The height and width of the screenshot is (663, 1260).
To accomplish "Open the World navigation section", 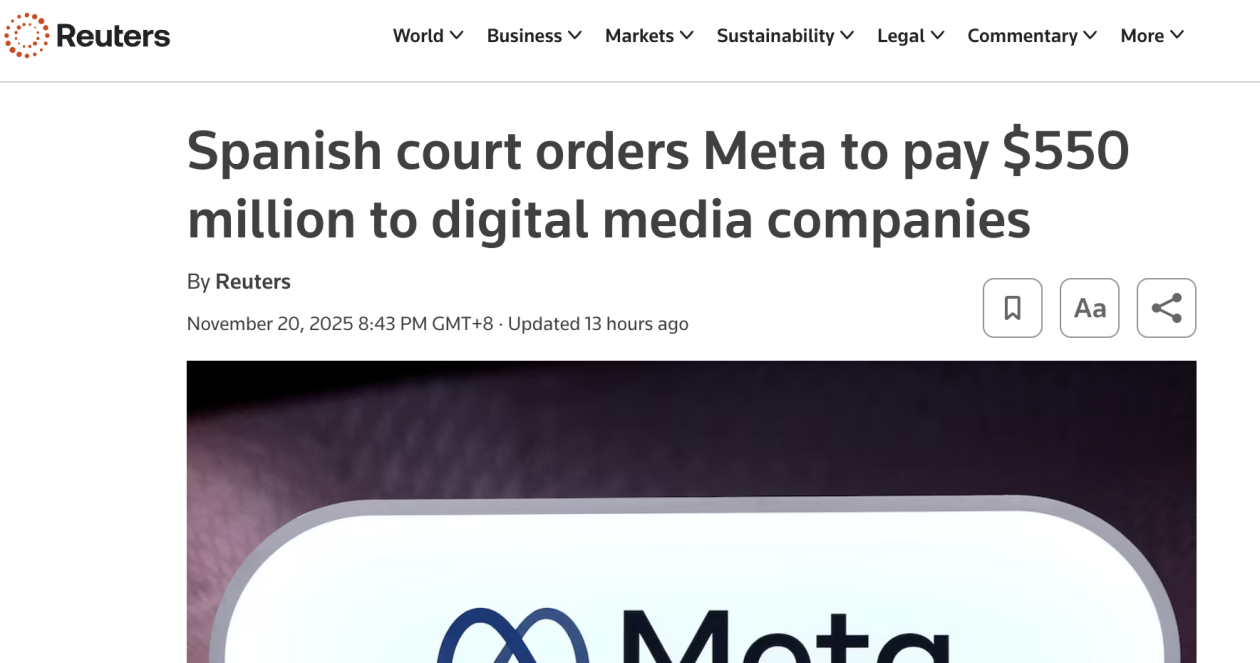I will pyautogui.click(x=418, y=36).
